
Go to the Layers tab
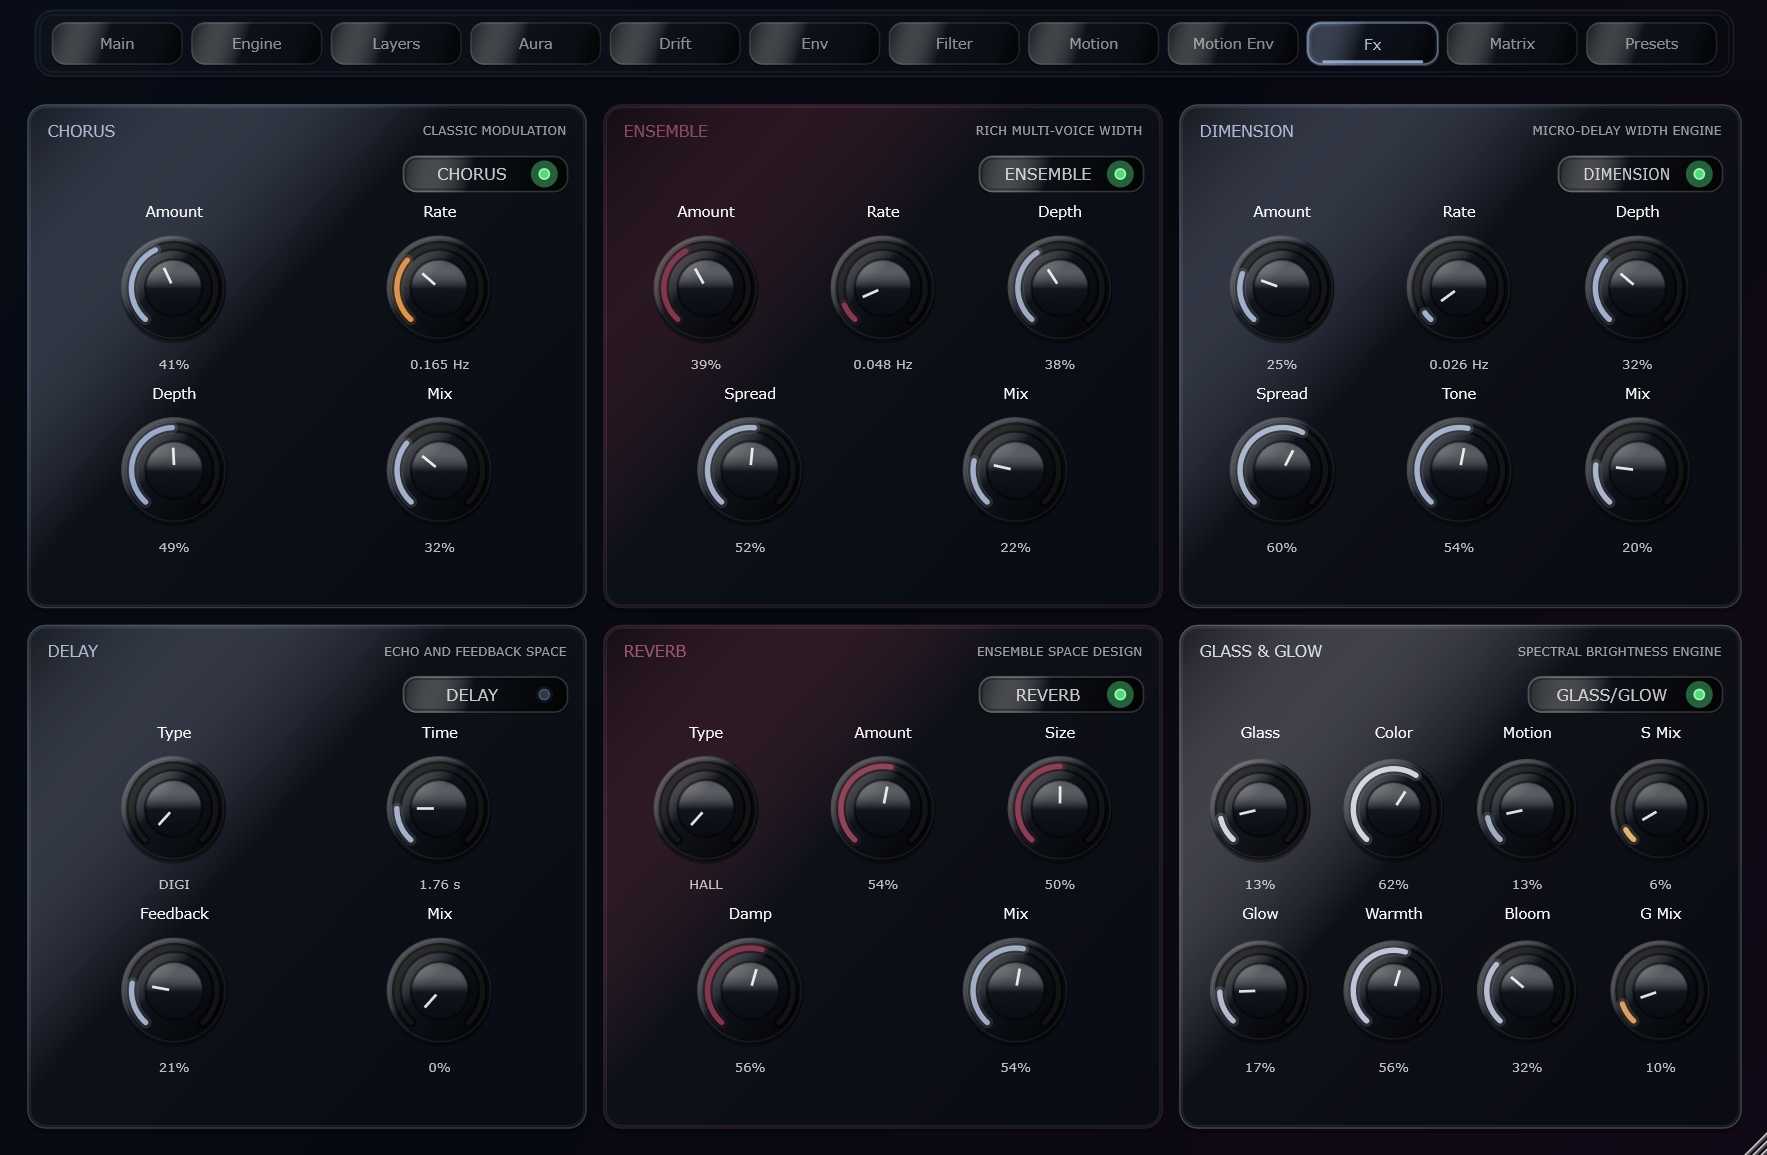396,44
